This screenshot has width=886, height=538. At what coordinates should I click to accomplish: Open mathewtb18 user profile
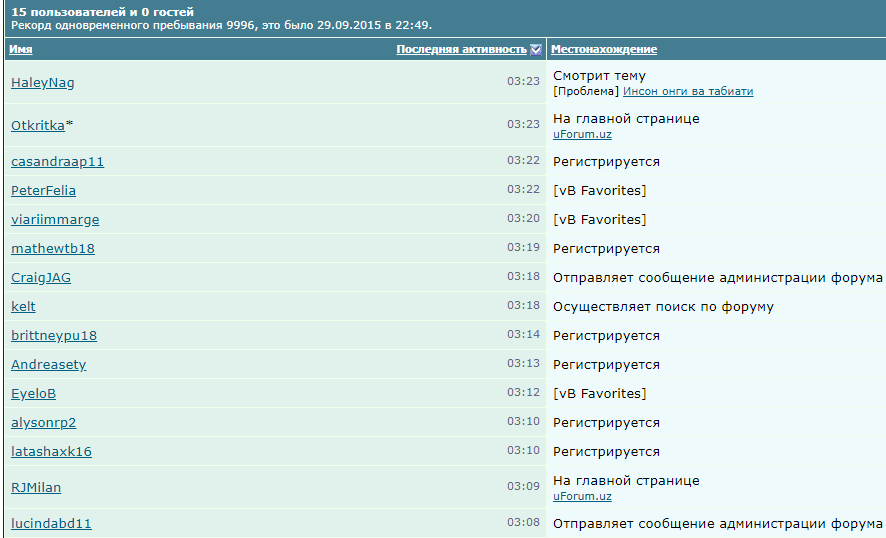coord(53,249)
